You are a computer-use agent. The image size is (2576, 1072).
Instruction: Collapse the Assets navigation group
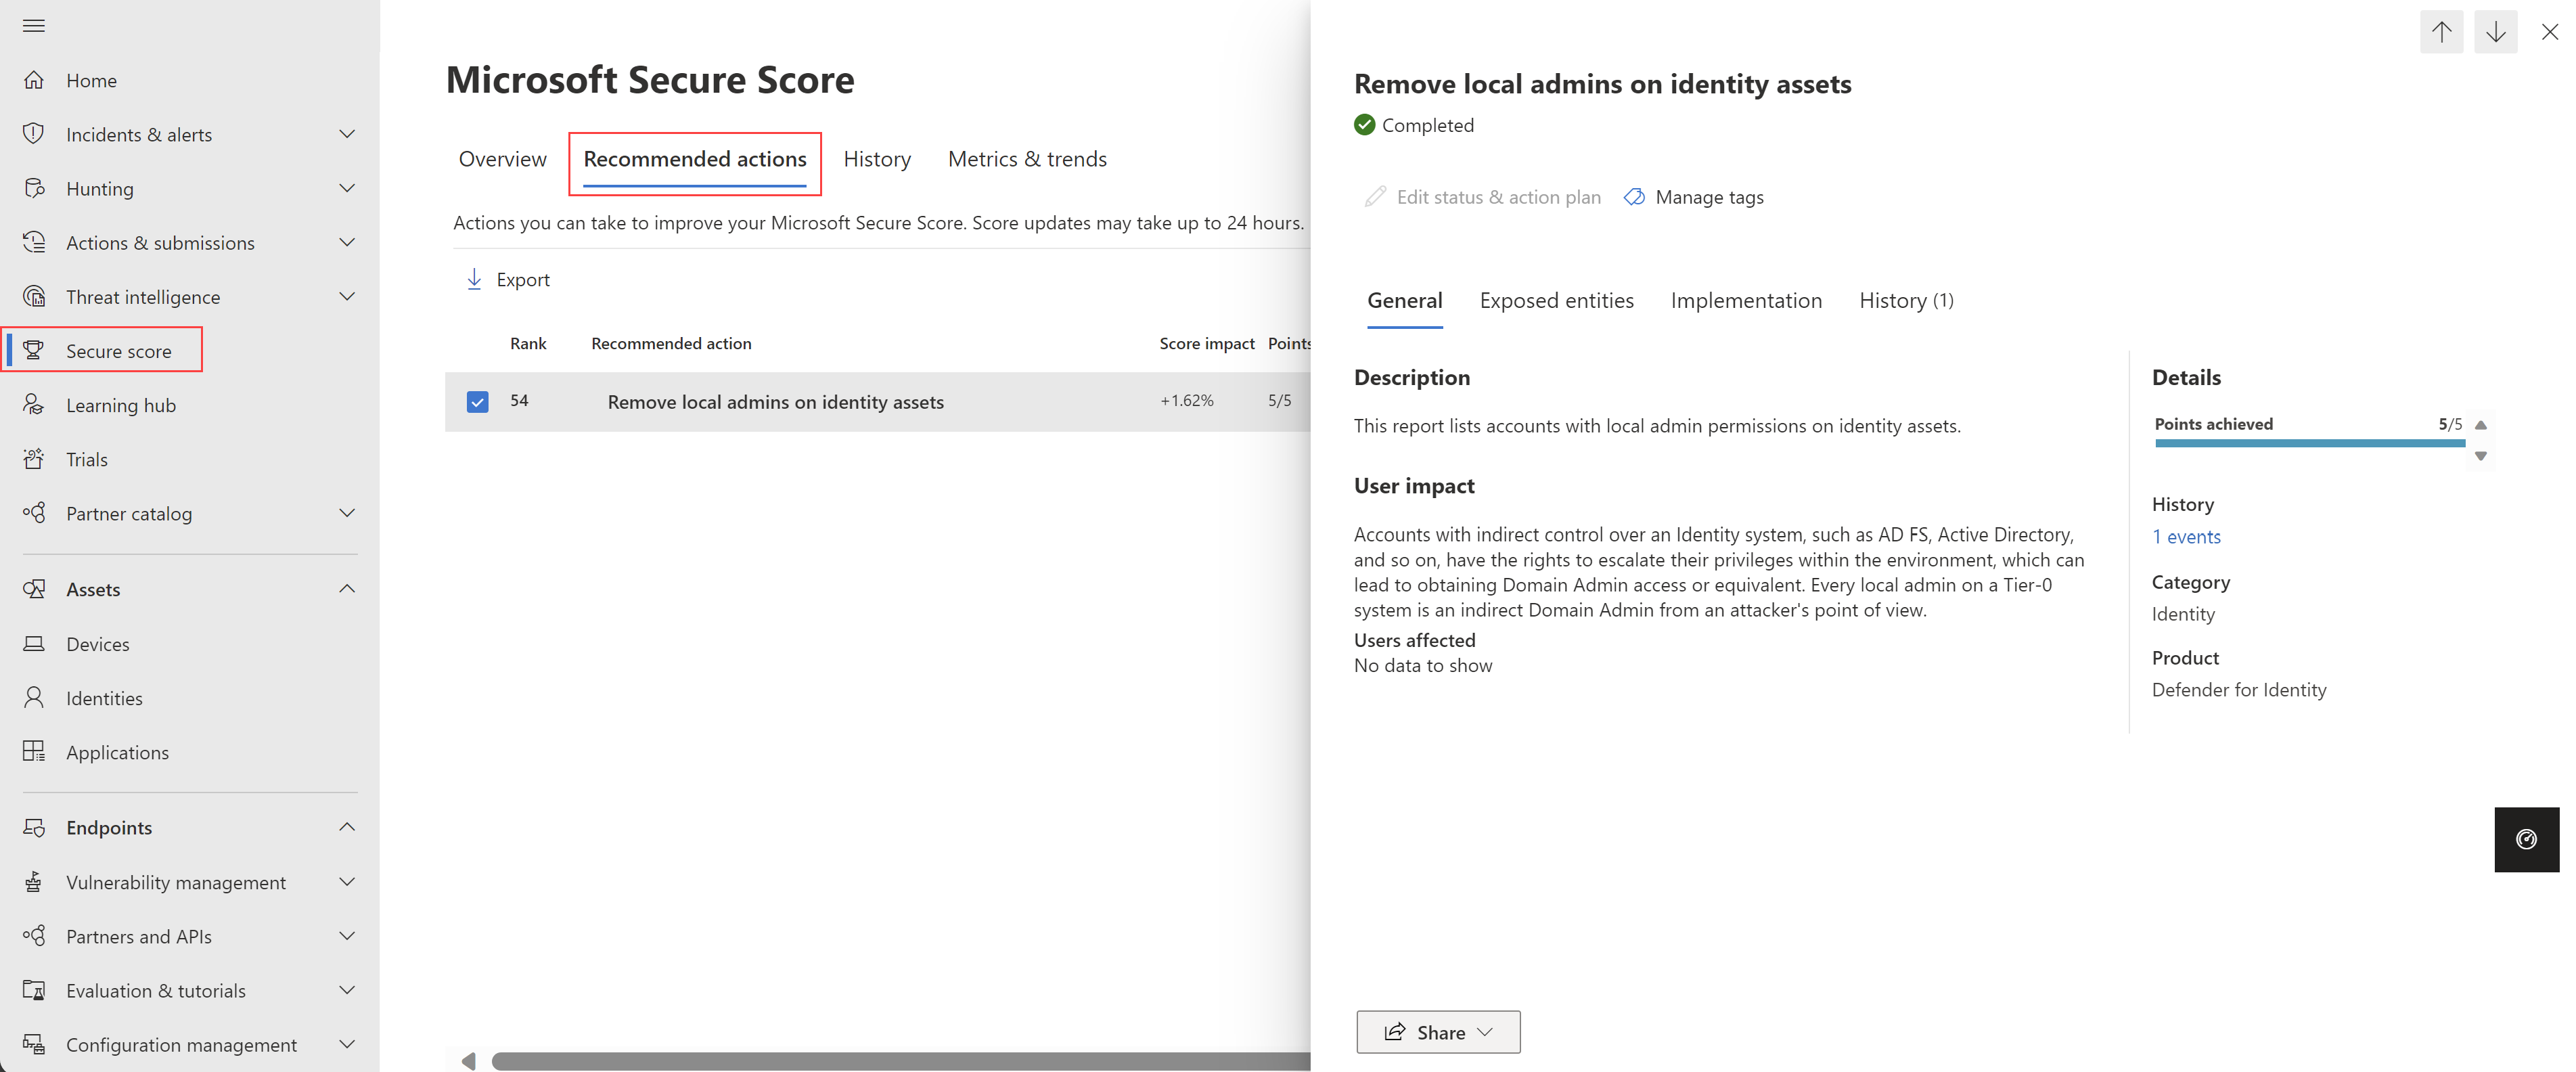347,588
